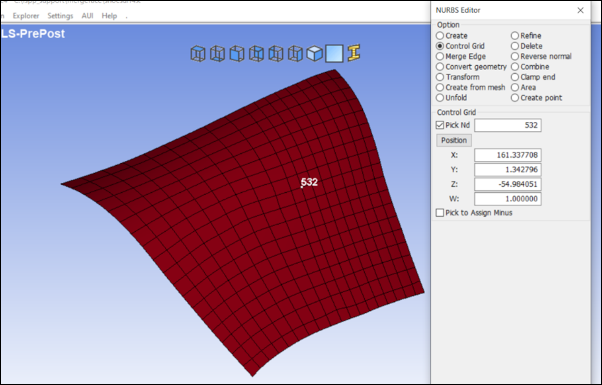Switch to back view cube icon
602x385 pixels.
[256, 53]
